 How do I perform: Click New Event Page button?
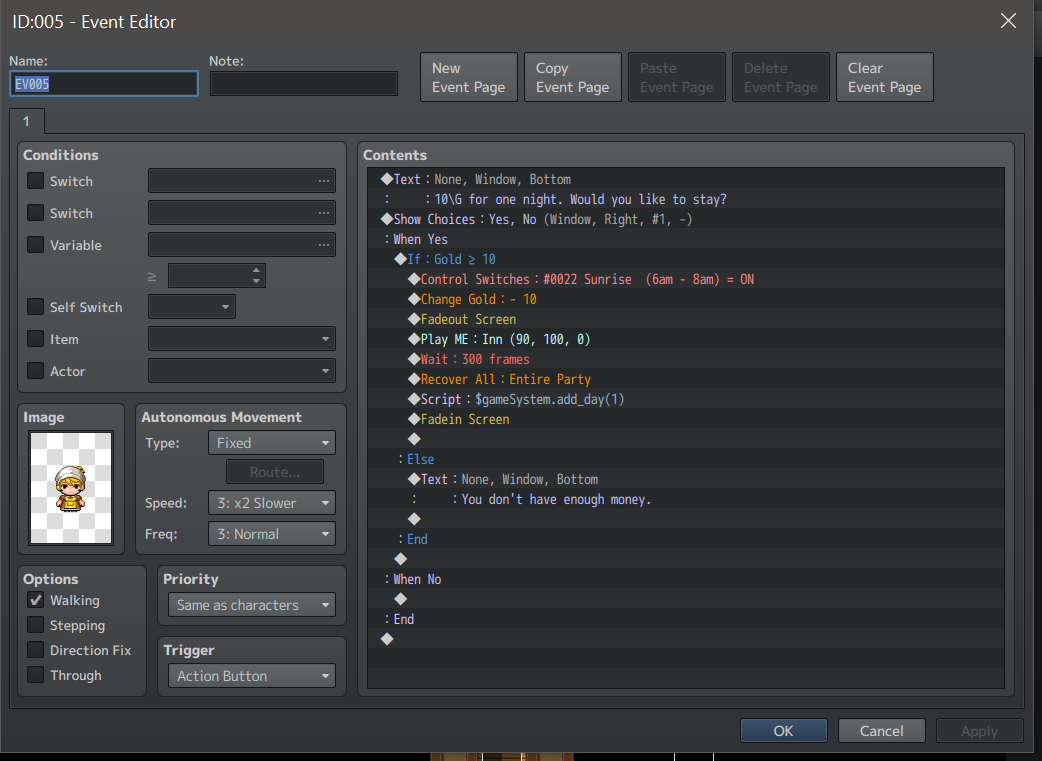[x=469, y=77]
